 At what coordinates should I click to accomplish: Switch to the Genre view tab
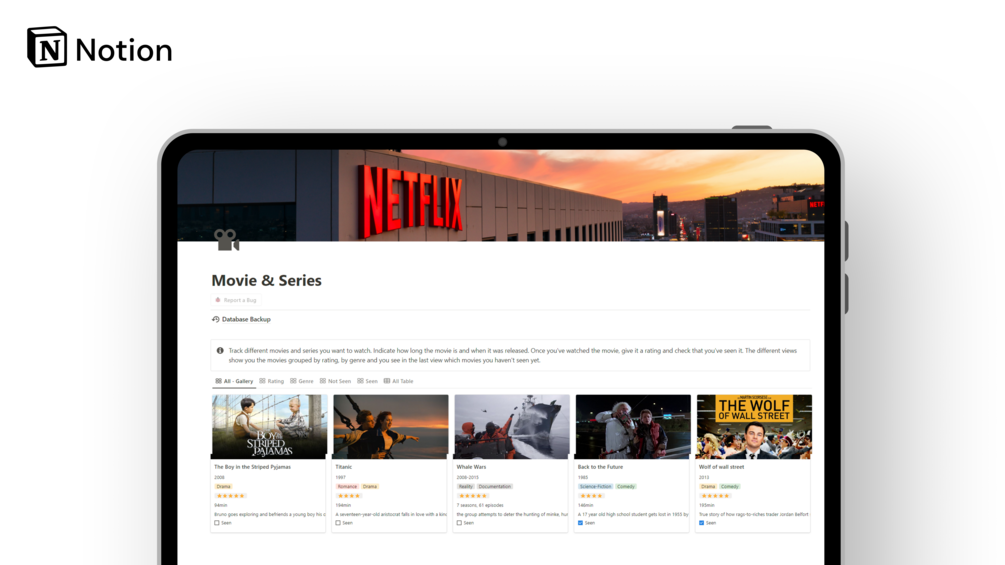(x=302, y=381)
